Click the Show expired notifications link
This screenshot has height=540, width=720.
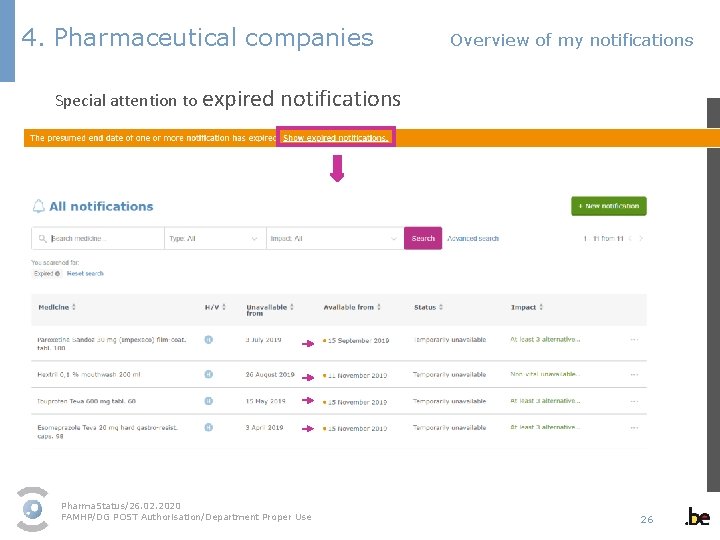(336, 138)
